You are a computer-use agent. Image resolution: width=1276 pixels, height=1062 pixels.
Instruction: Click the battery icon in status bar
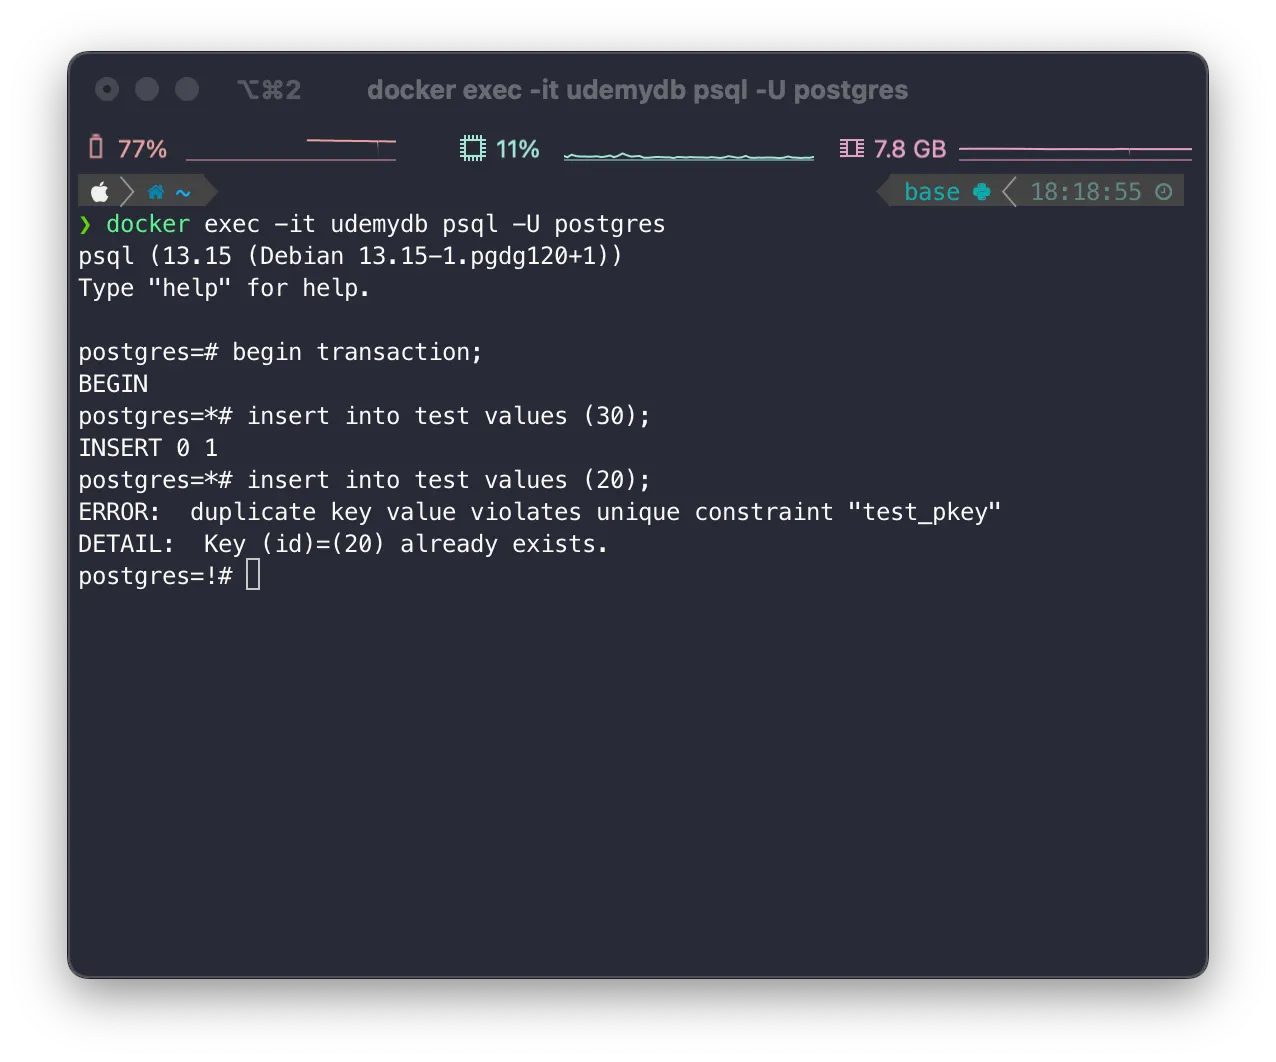click(96, 147)
